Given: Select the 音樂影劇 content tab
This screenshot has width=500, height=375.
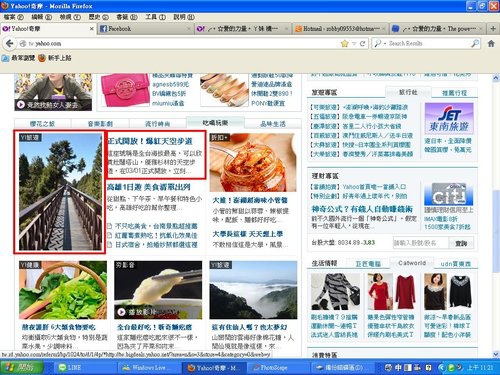Looking at the screenshot, I should (x=100, y=124).
